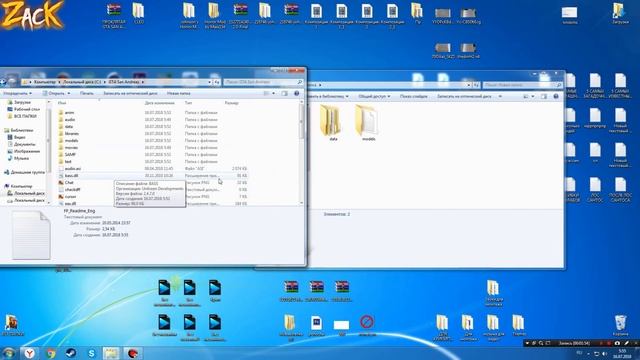This screenshot has width=640, height=360.
Task: Expand the breadcrumb arrow after Компьютер
Action: pyautogui.click(x=59, y=82)
